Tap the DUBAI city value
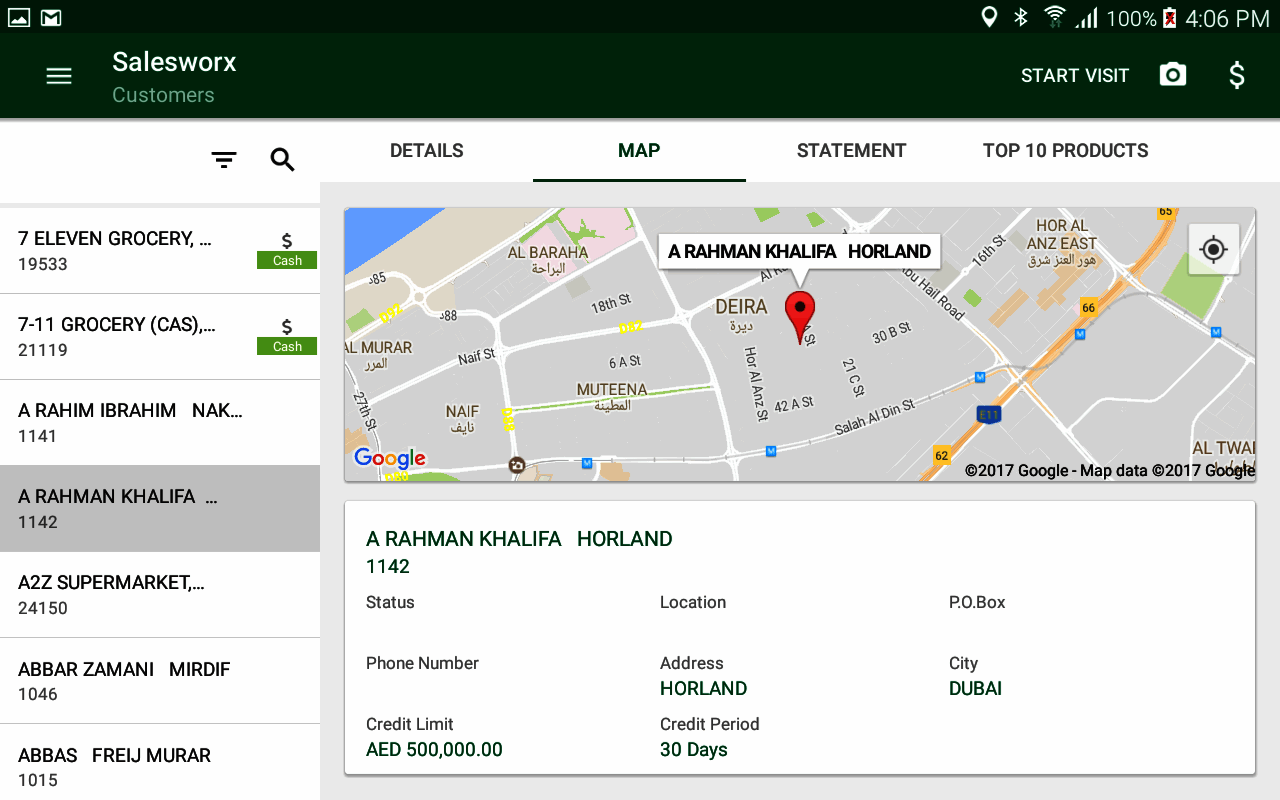Screen dimensions: 1280x800 tap(975, 689)
